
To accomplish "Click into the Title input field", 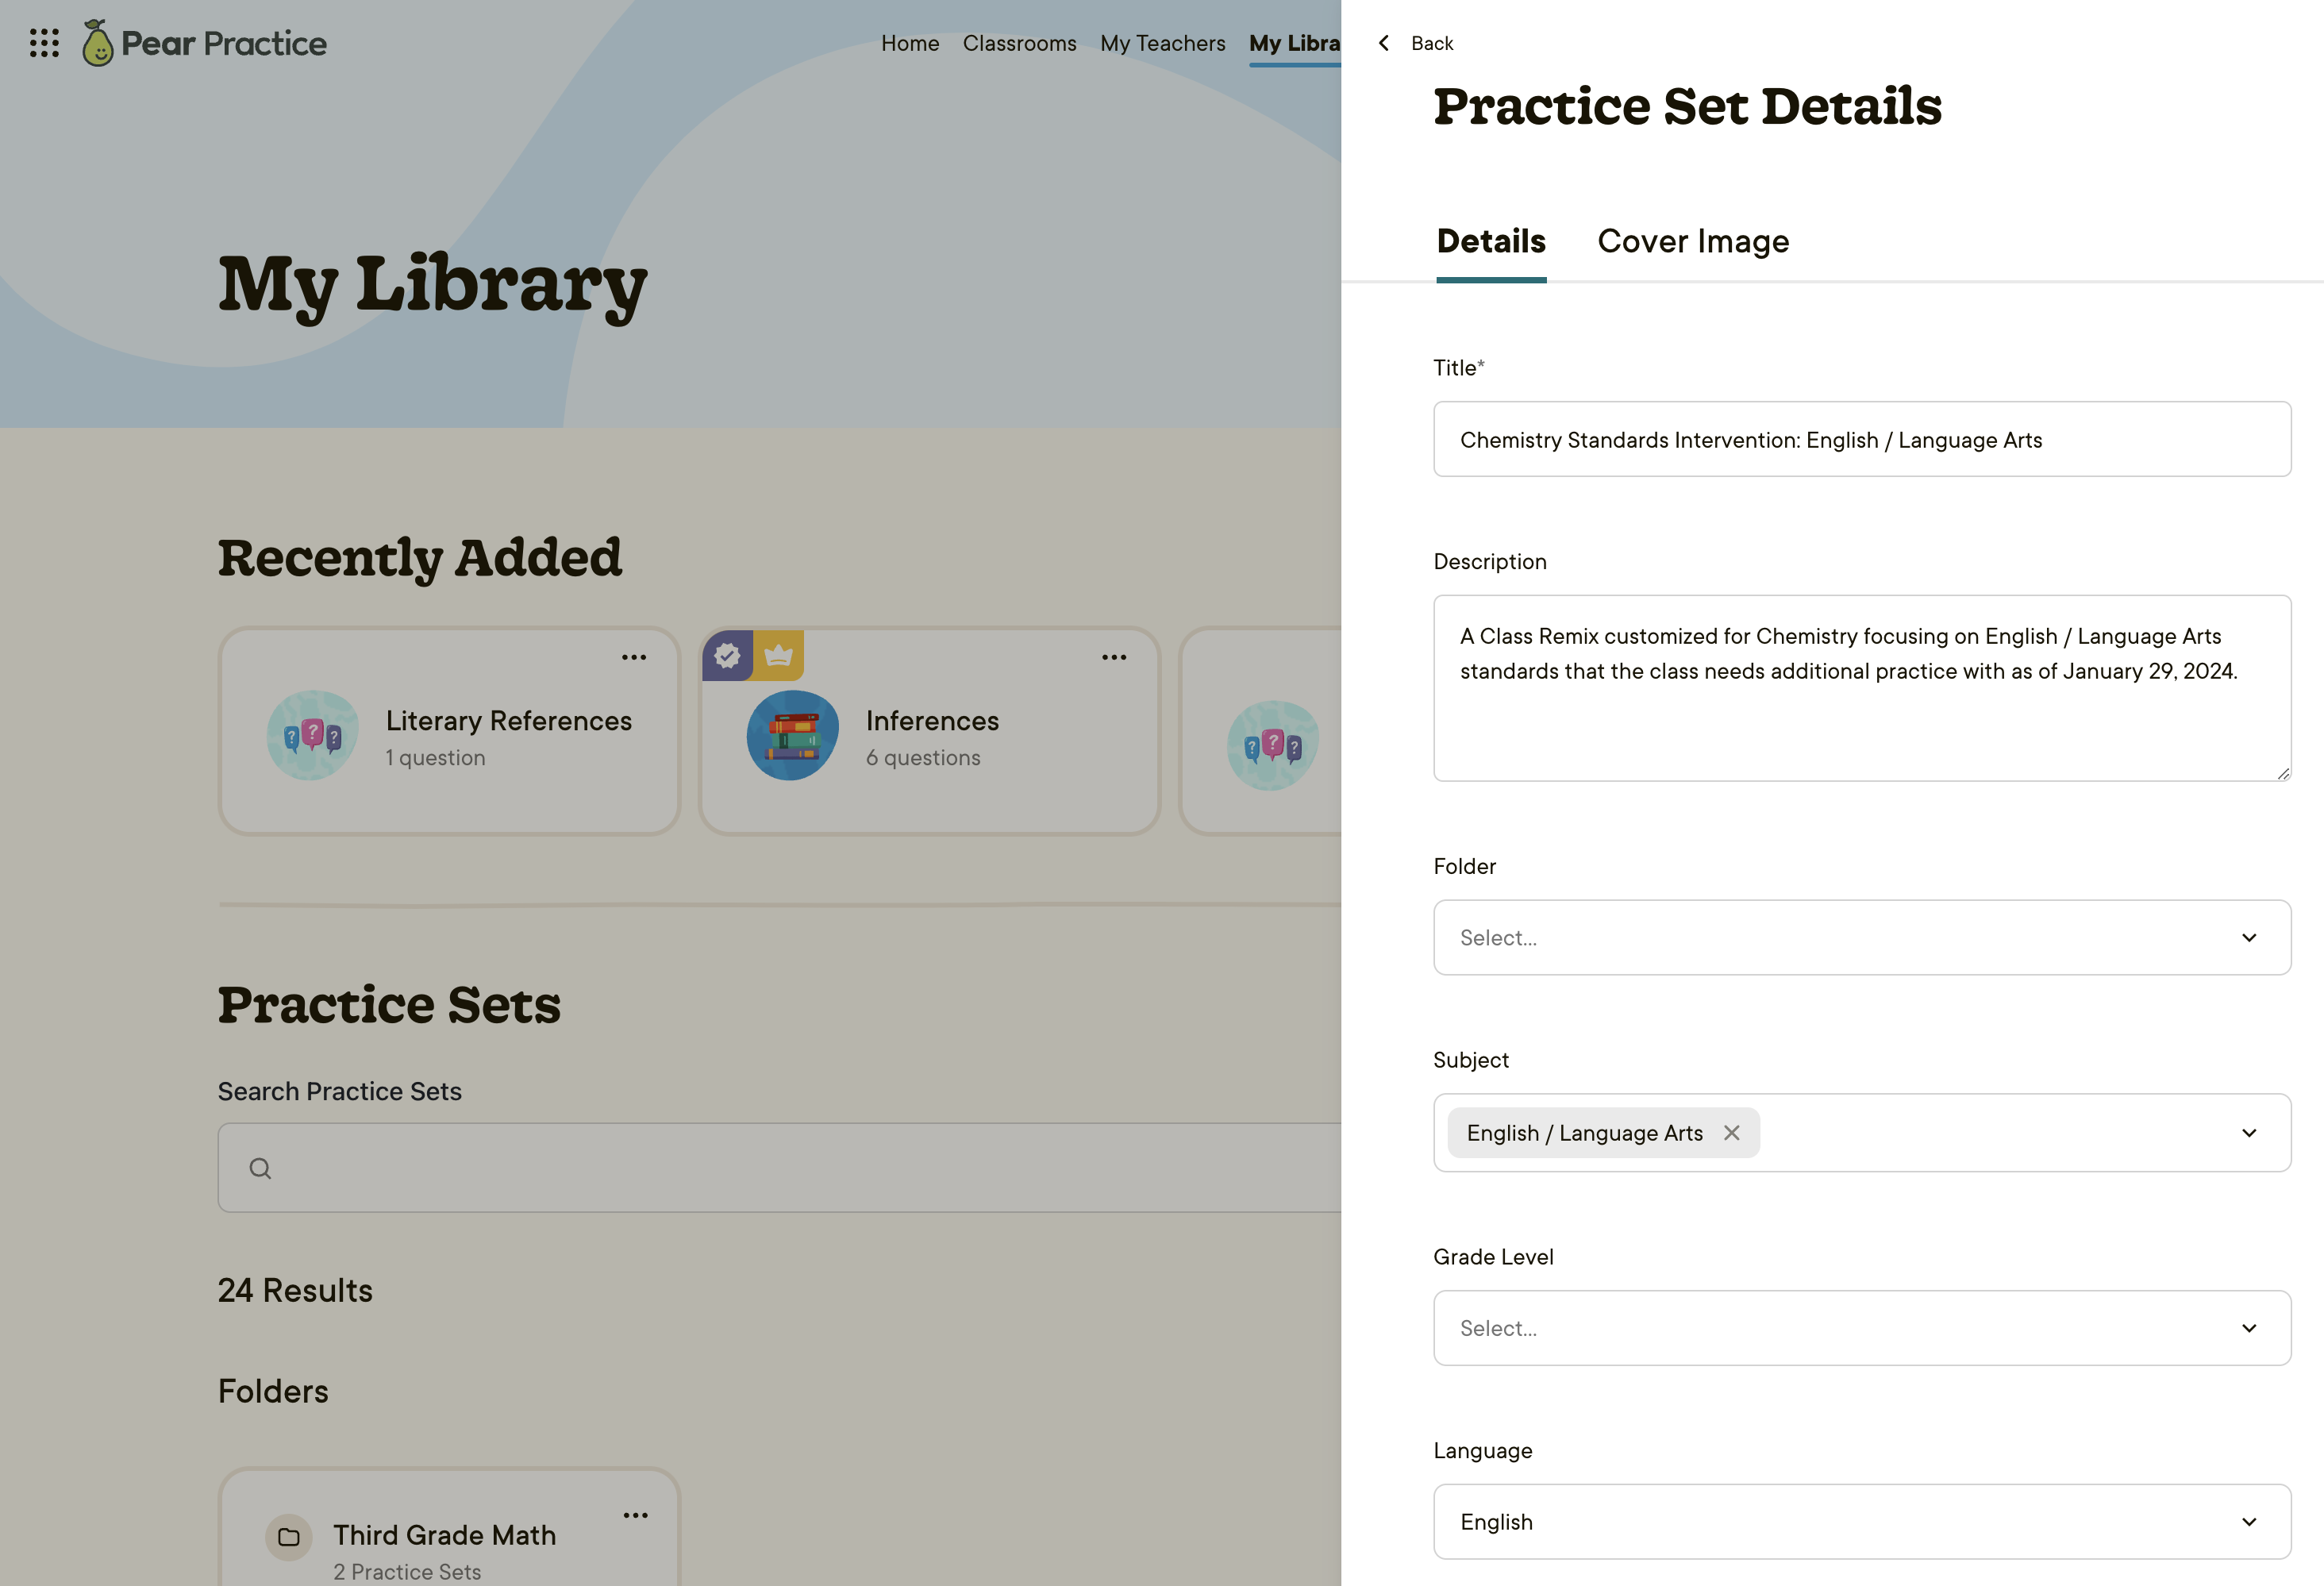I will 1861,440.
